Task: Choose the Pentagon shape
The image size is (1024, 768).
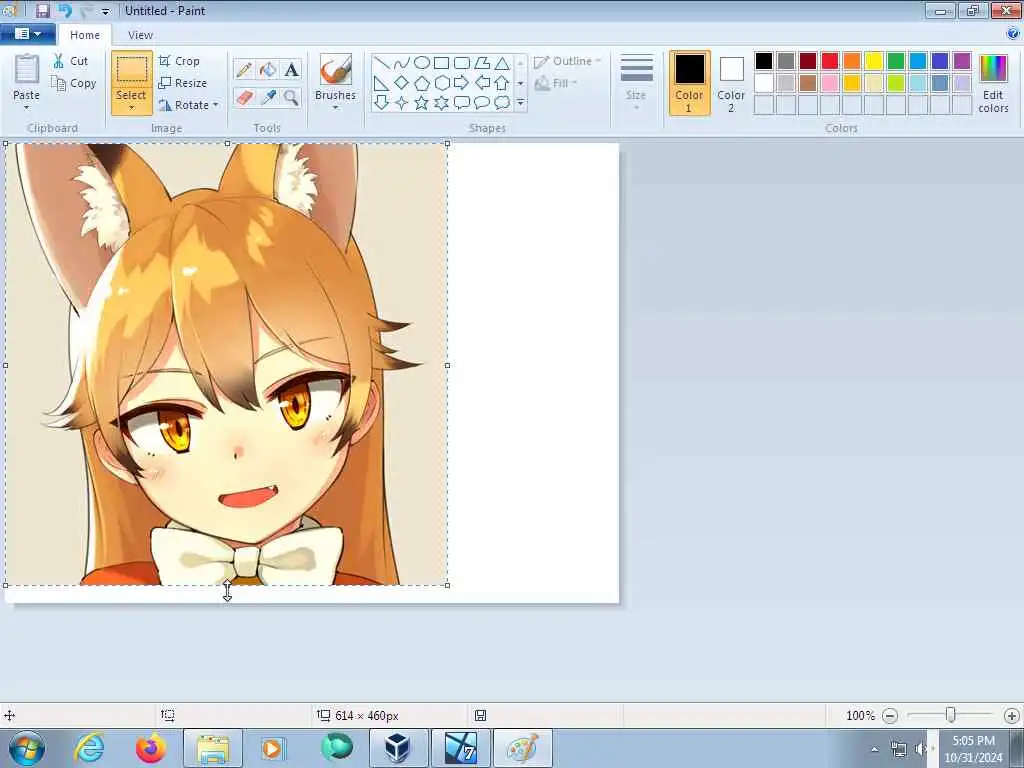Action: coord(422,83)
